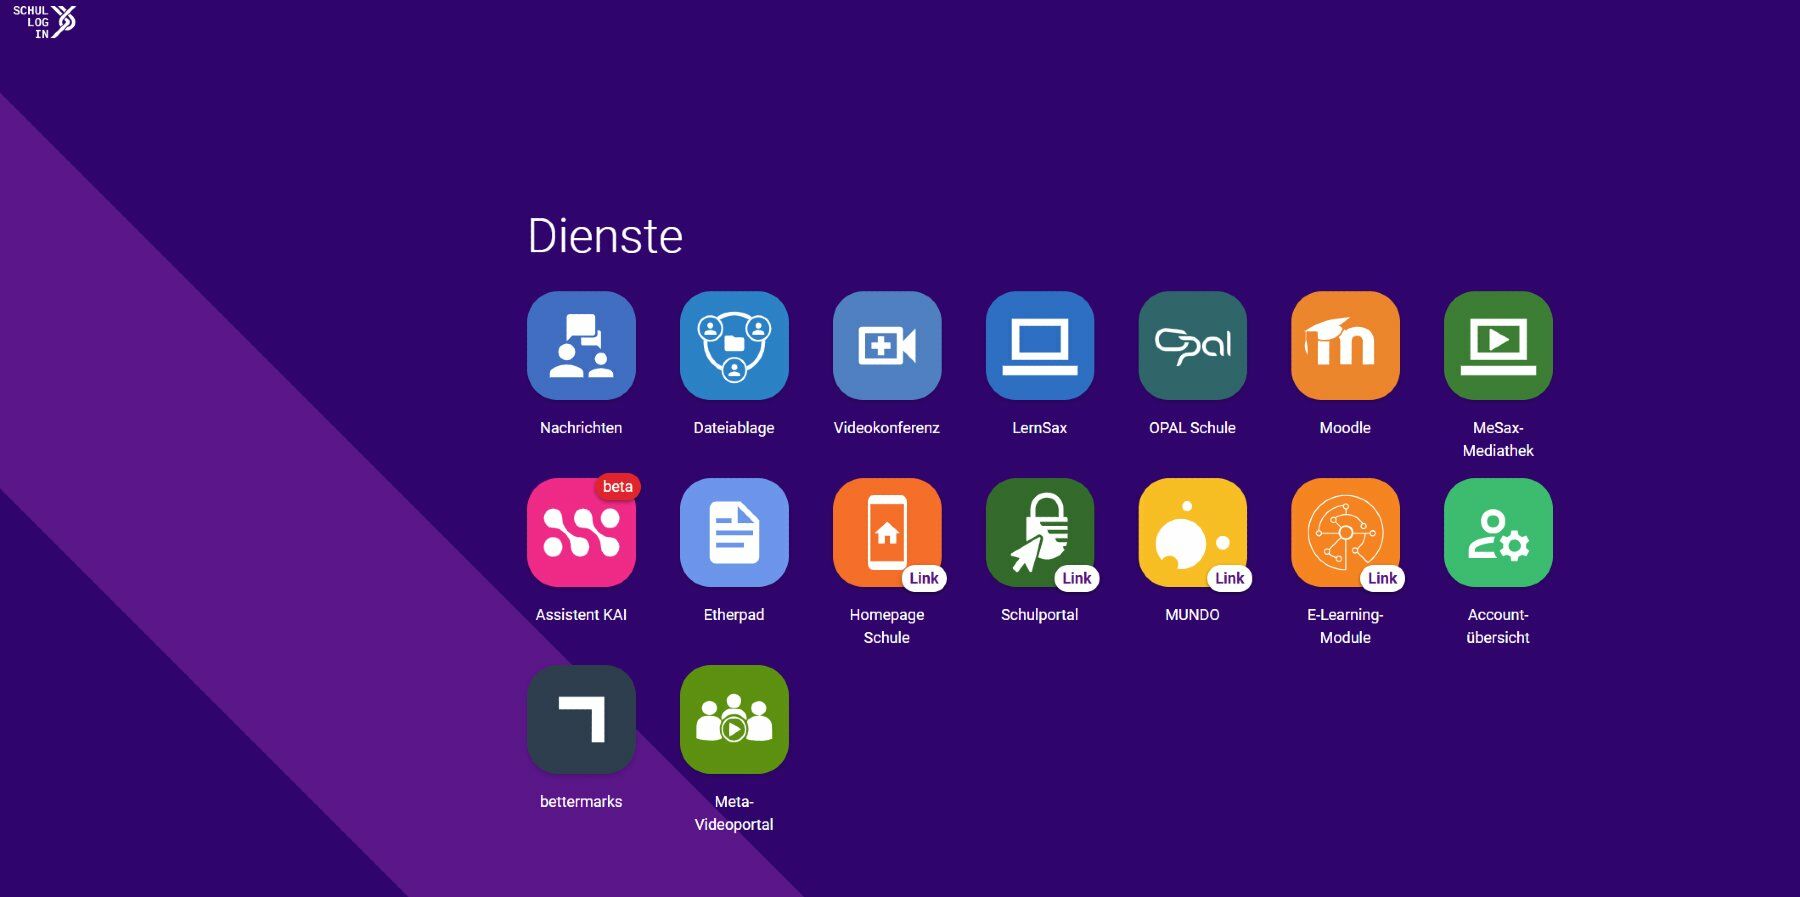Open the Accountübersicht account settings icon

point(1498,533)
